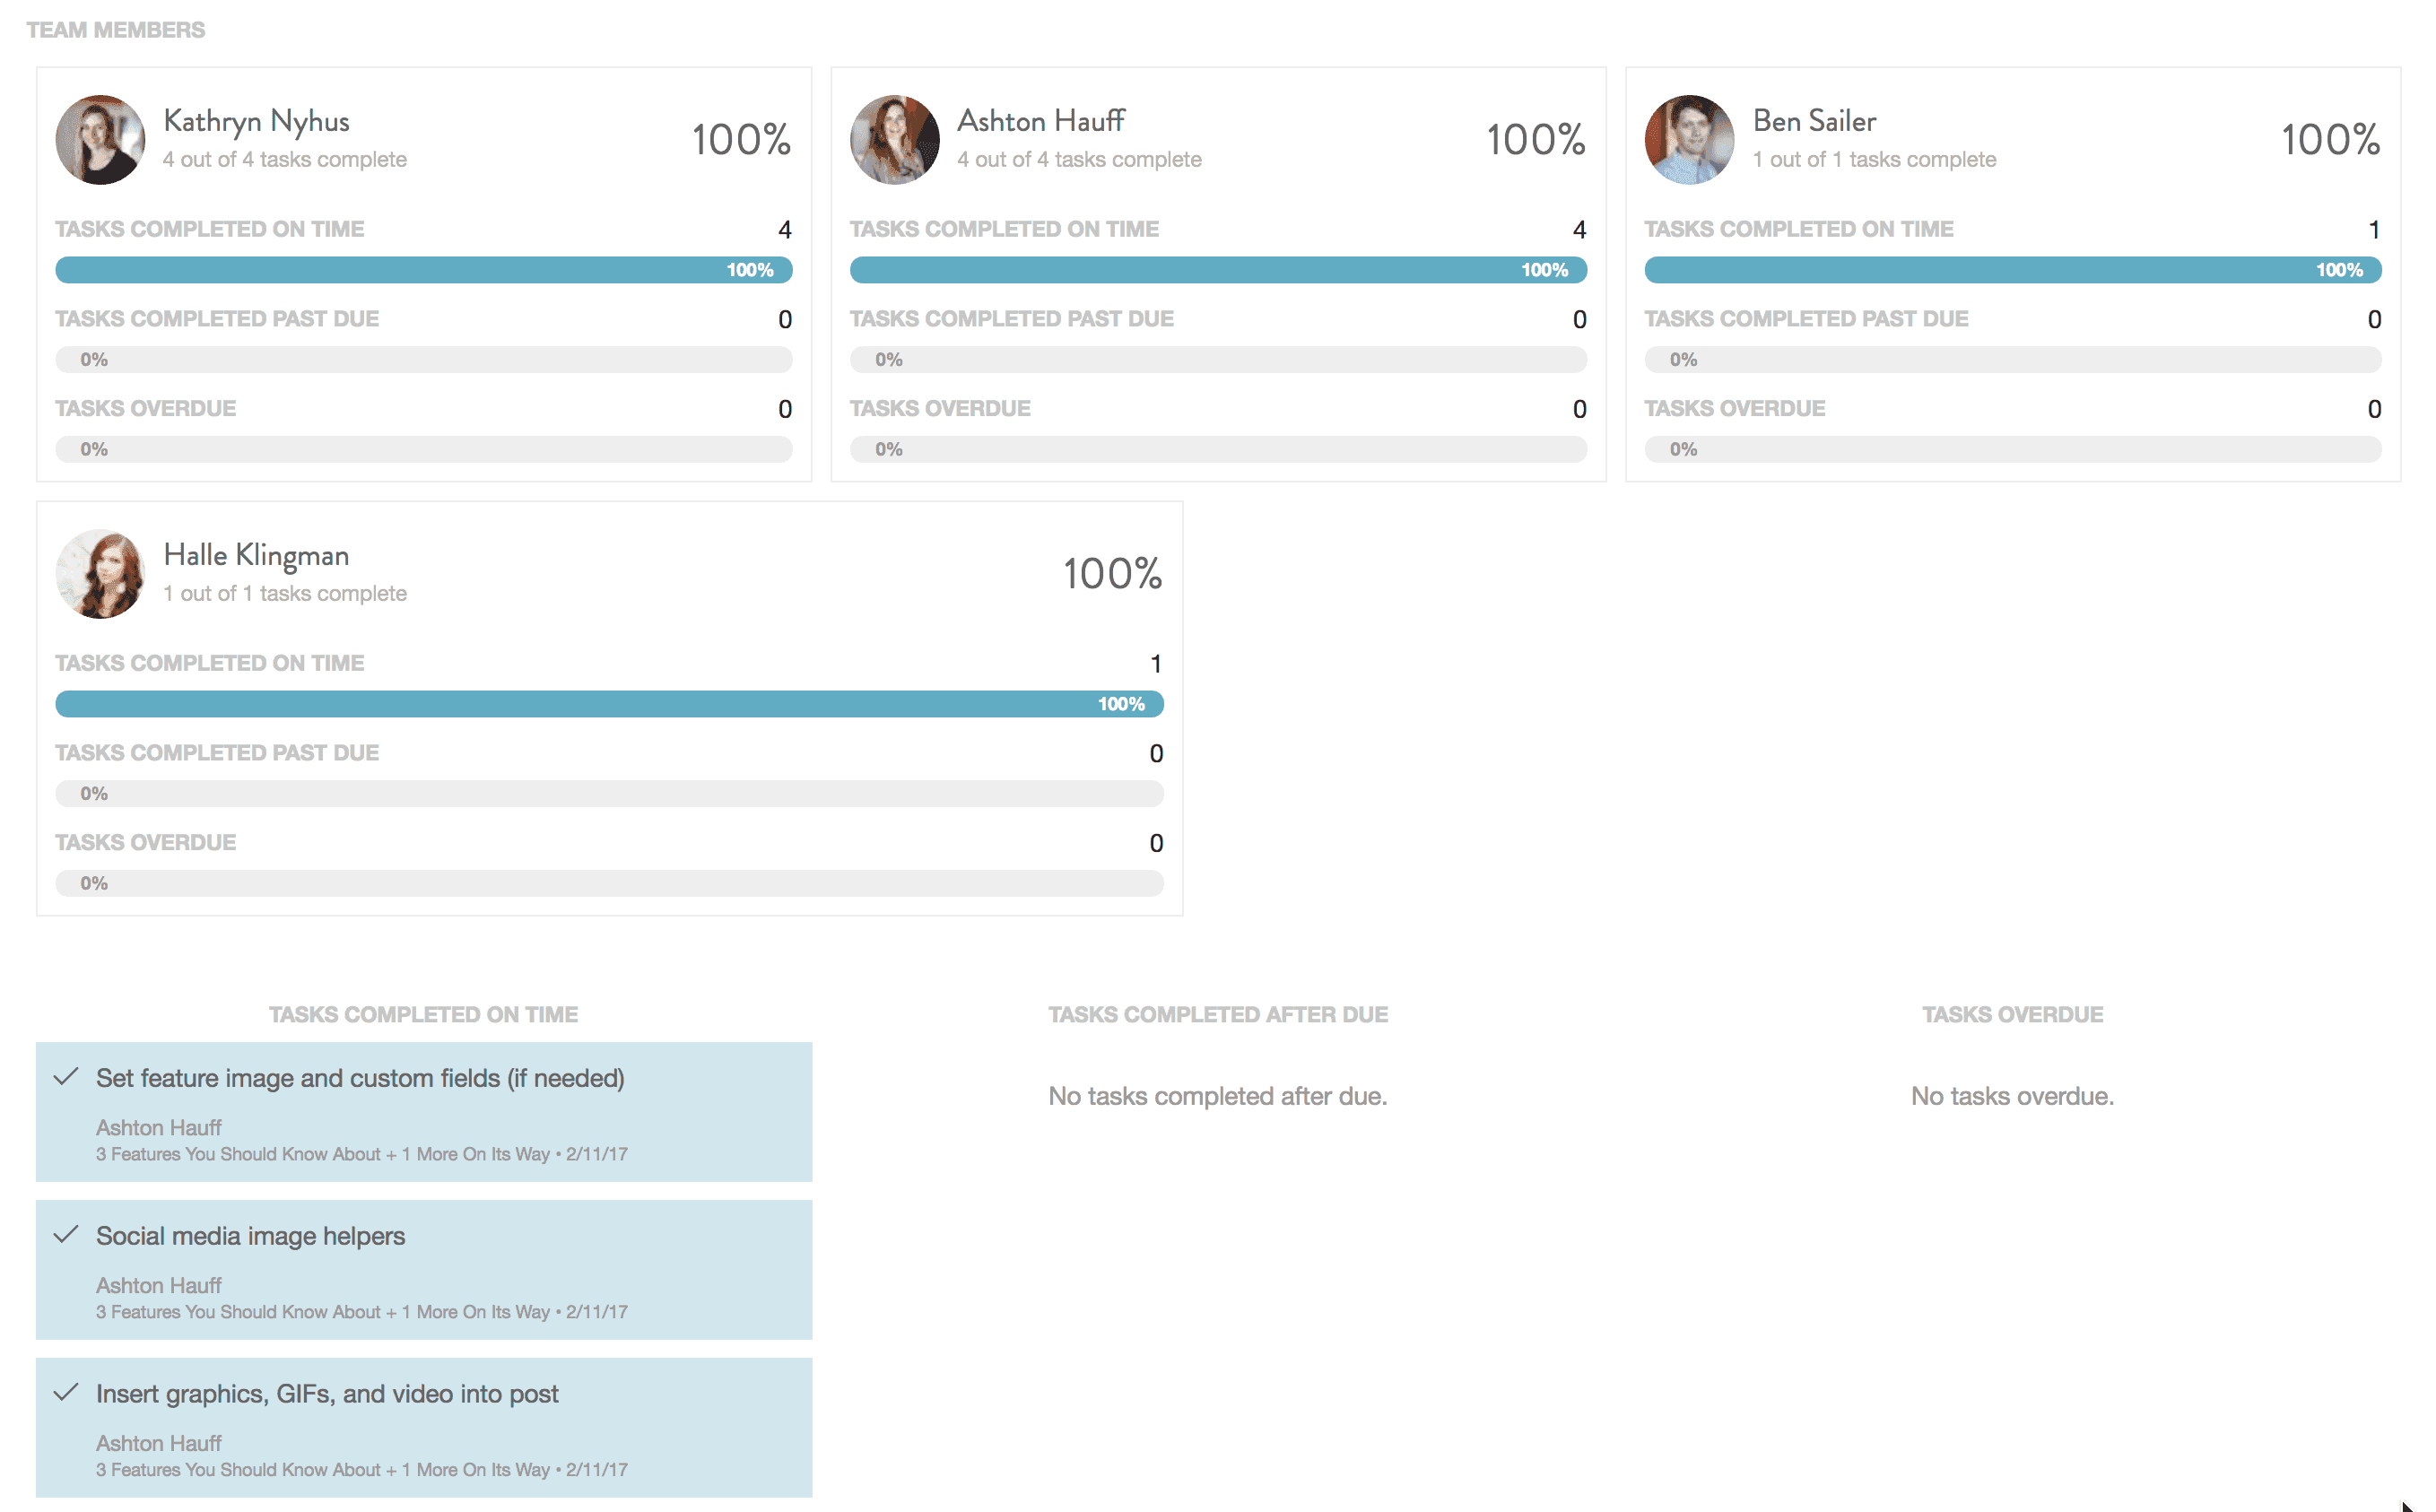Screen dimensions: 2436x1512
Task: Click Ben Sailer 100% completion figure
Action: click(2331, 140)
